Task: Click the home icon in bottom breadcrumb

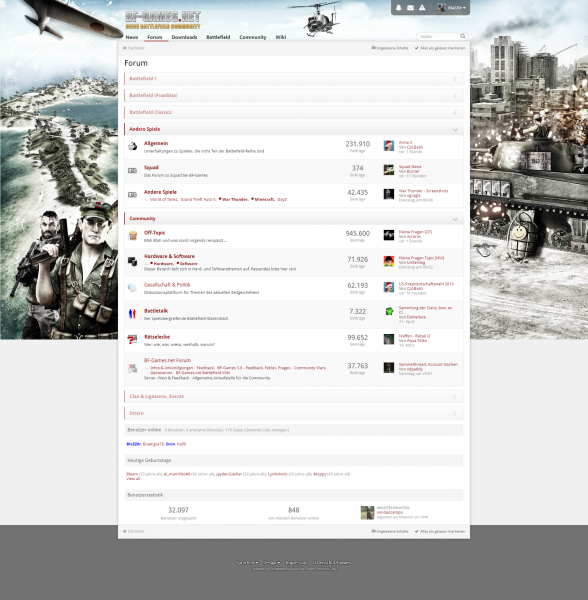Action: [124, 531]
